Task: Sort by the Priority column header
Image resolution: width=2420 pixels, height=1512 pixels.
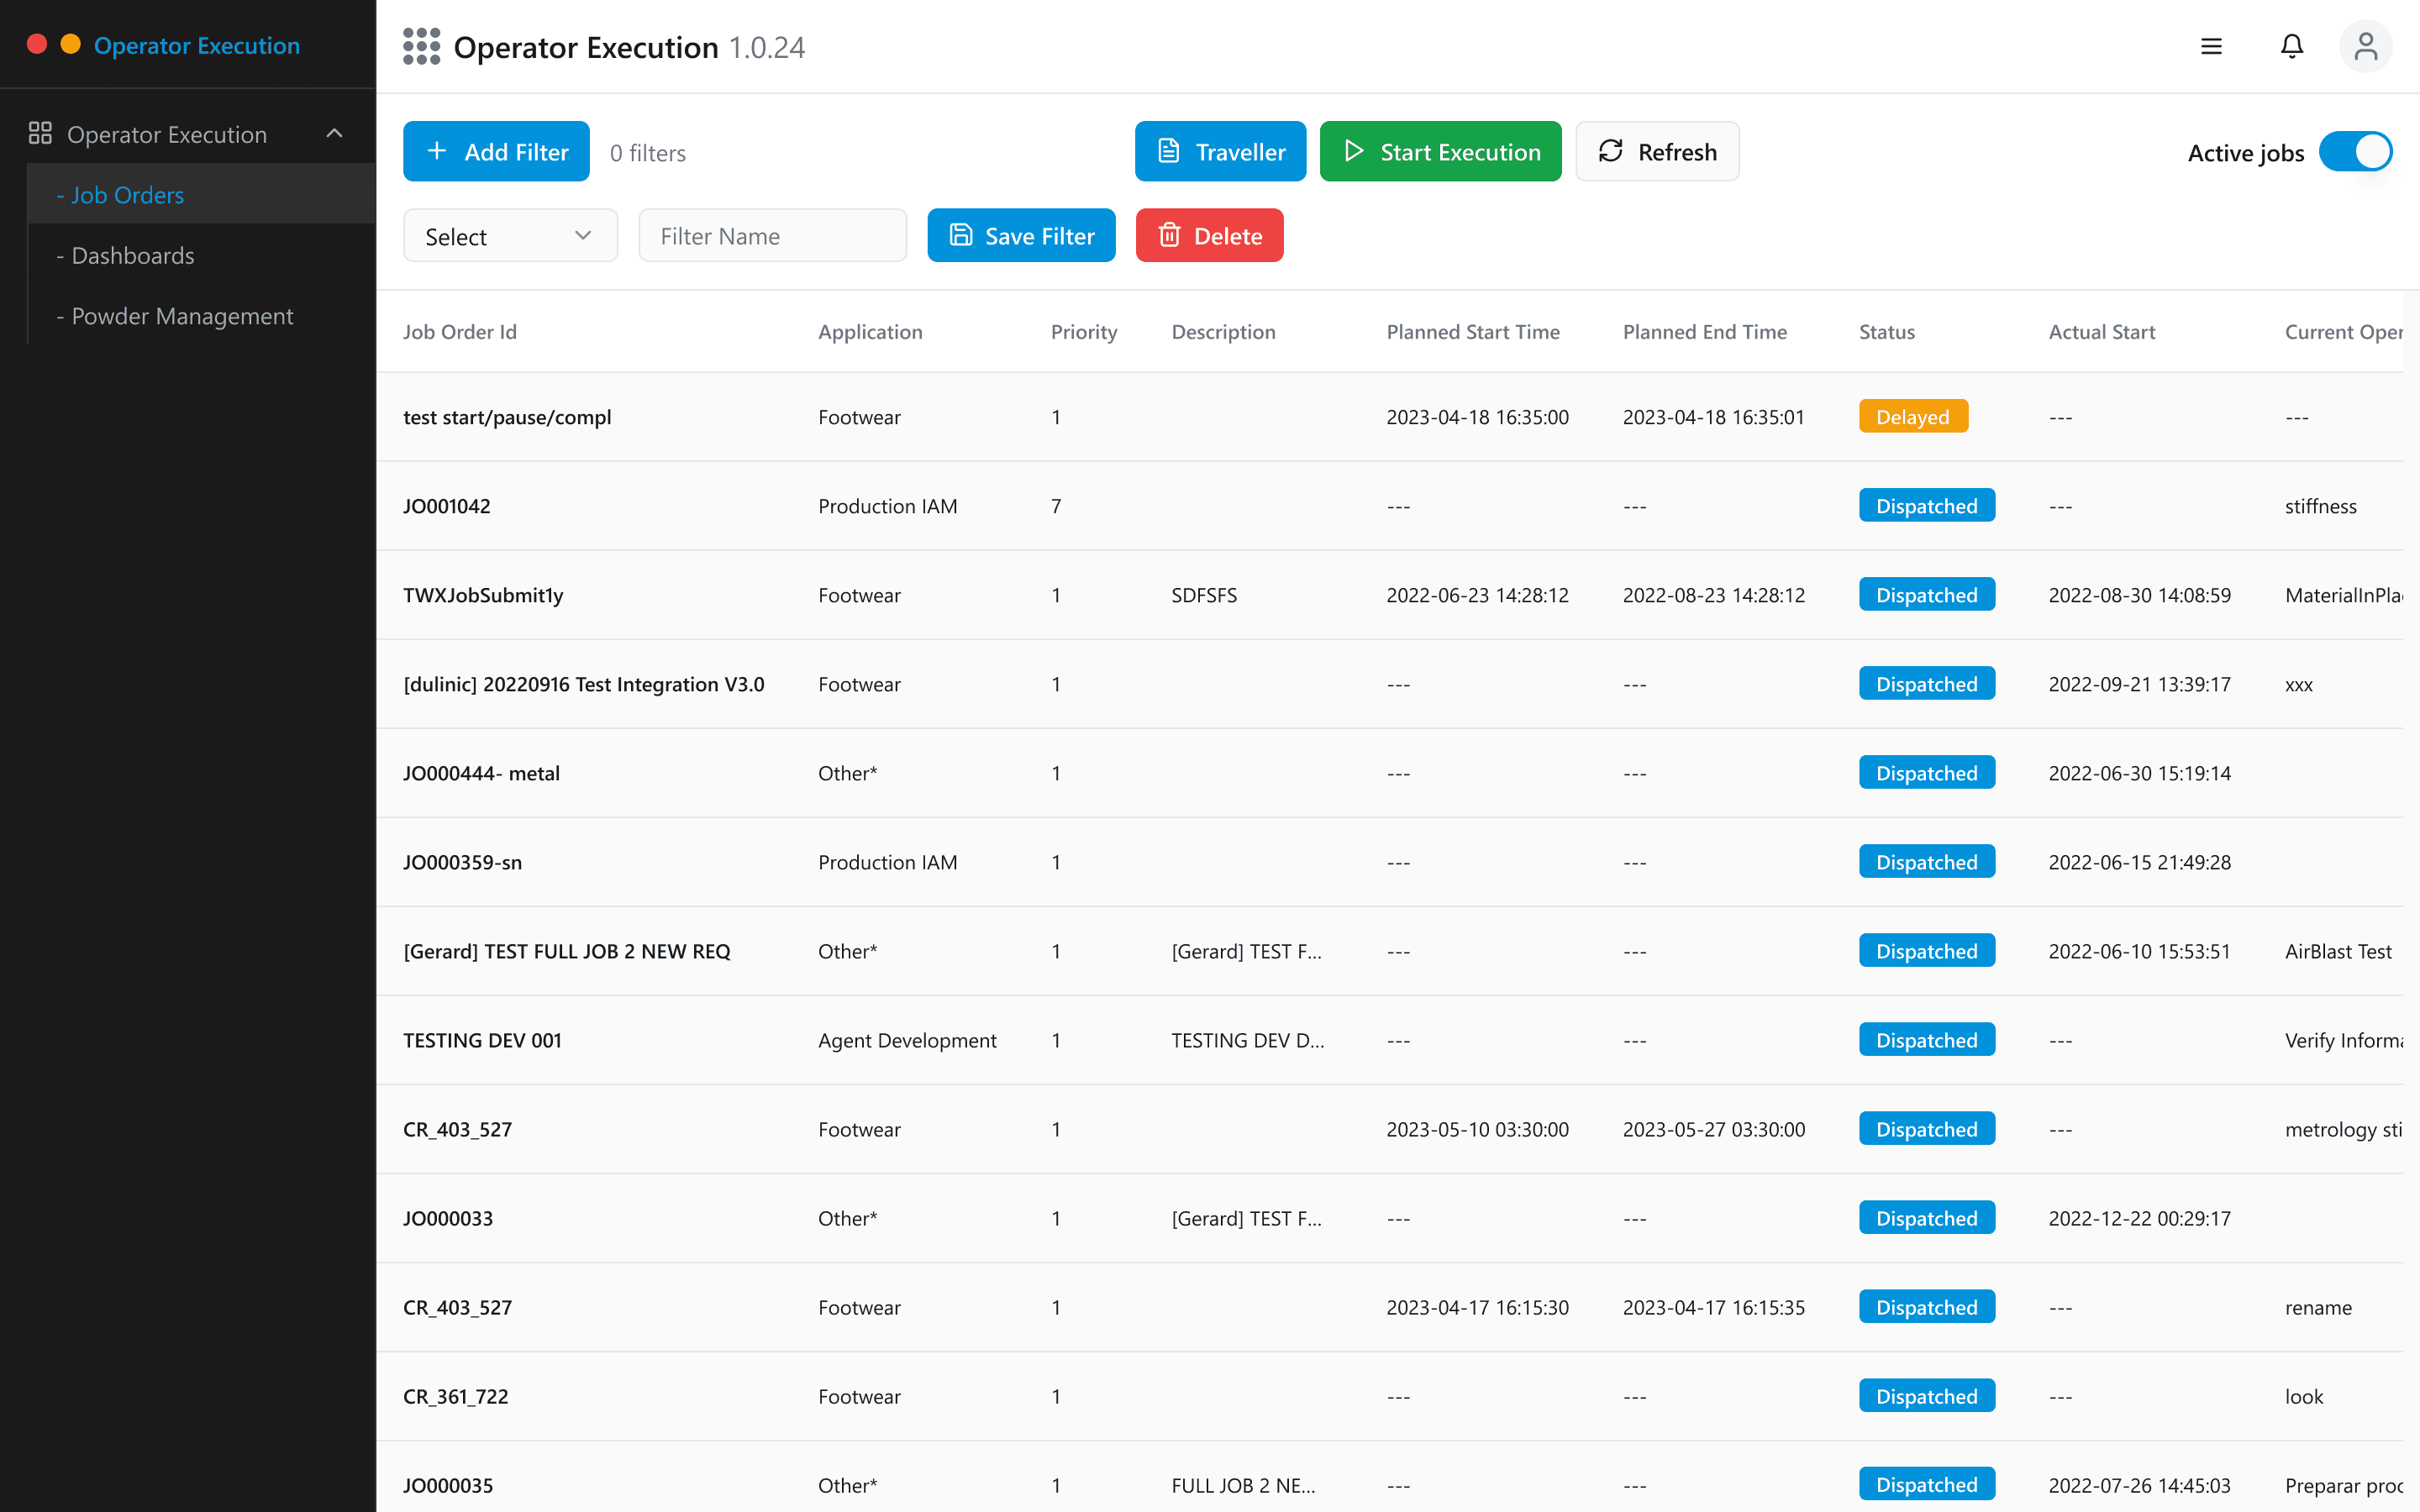Action: tap(1083, 332)
